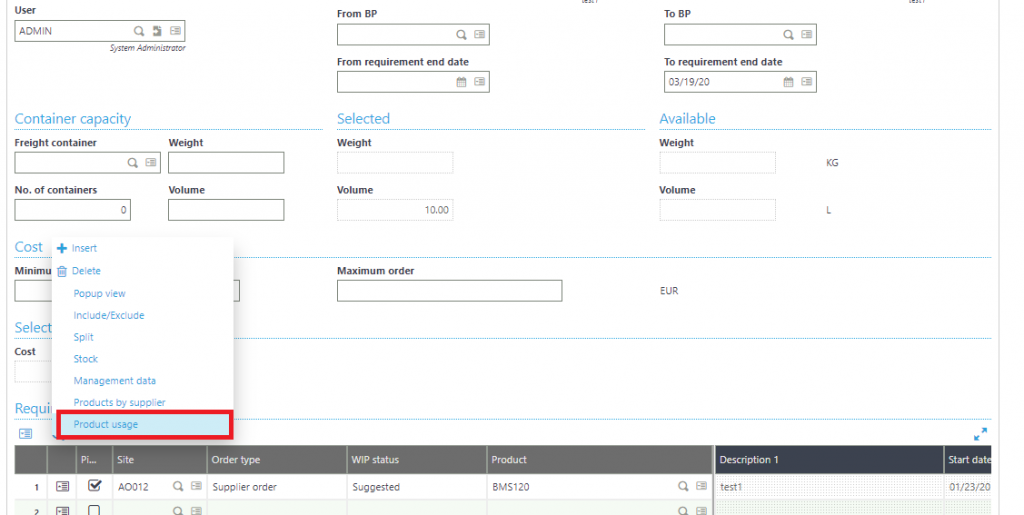Select the 'Supplier order' cell in row 1

click(x=277, y=487)
